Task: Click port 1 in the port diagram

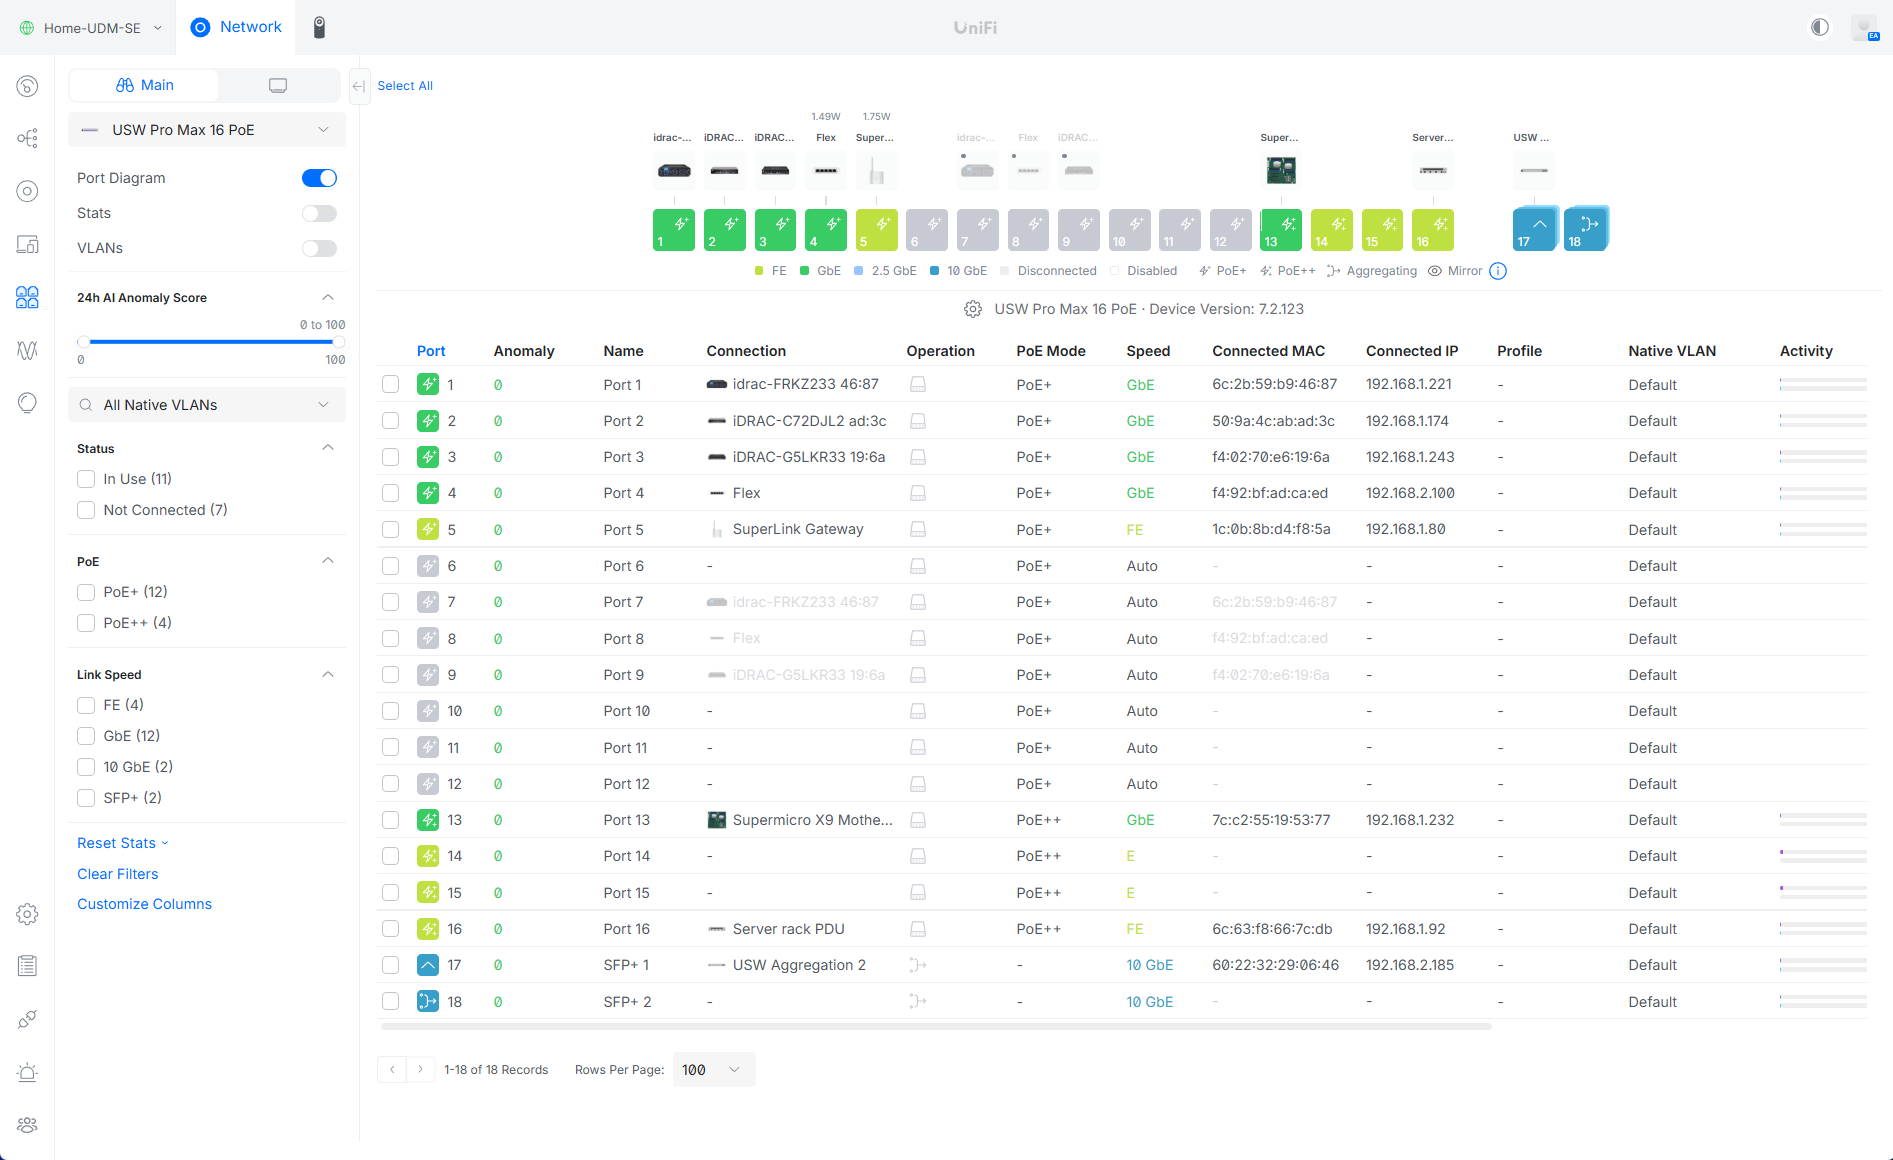Action: coord(673,230)
